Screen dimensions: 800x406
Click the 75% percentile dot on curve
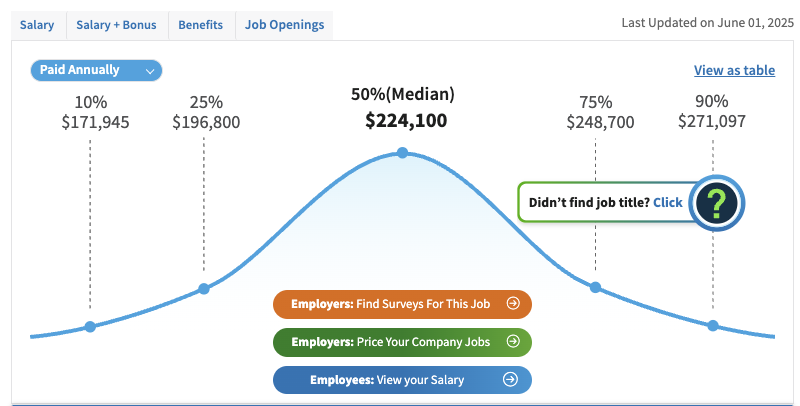point(595,288)
